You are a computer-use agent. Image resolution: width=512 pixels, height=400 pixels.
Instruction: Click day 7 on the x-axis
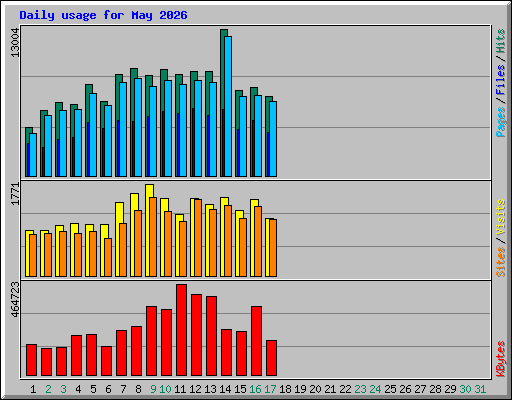[x=123, y=389]
